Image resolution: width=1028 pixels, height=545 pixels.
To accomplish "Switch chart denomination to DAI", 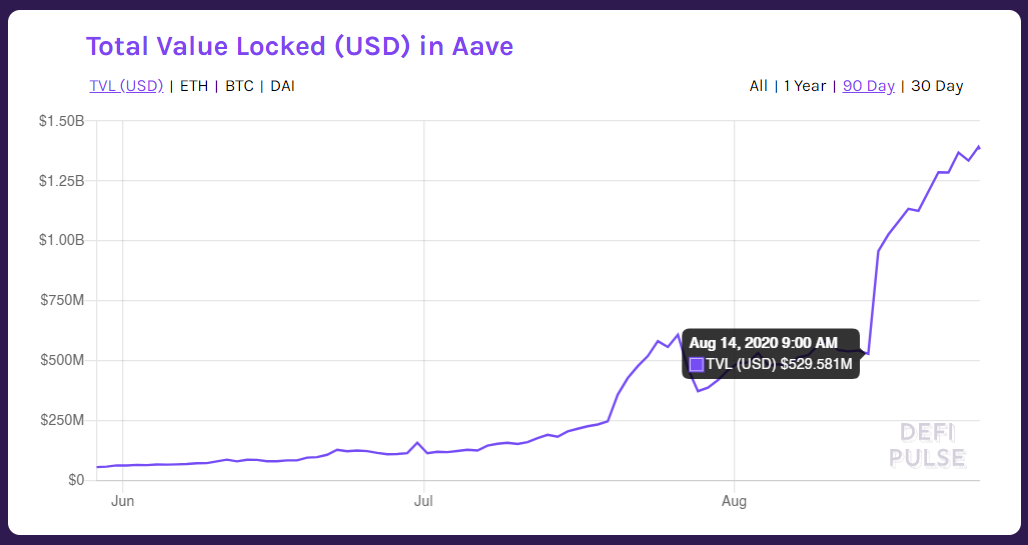I will 282,86.
